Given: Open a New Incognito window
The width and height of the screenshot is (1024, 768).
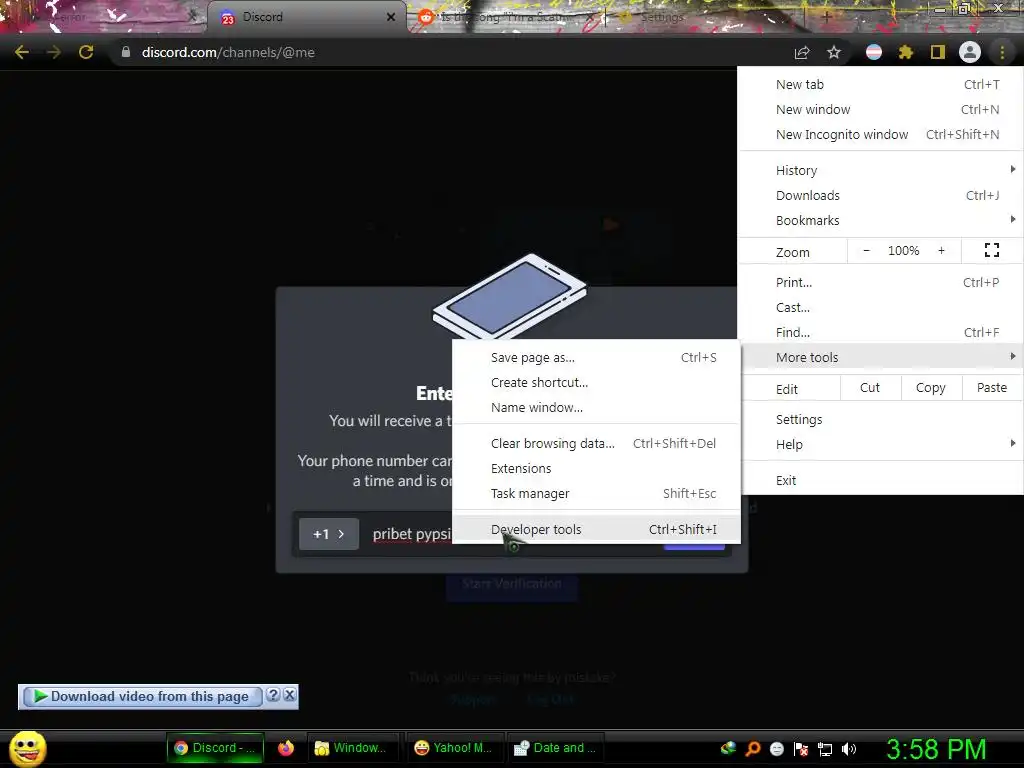Looking at the screenshot, I should coord(881,135).
